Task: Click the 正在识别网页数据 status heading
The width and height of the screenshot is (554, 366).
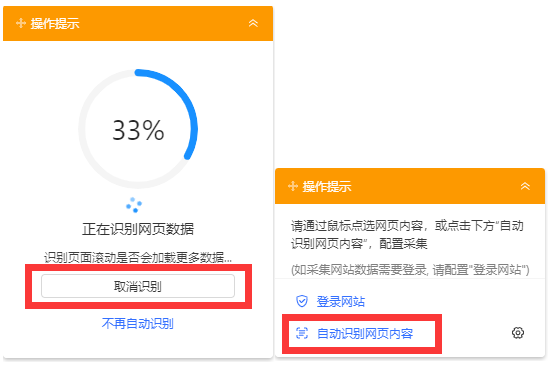Action: click(x=138, y=229)
